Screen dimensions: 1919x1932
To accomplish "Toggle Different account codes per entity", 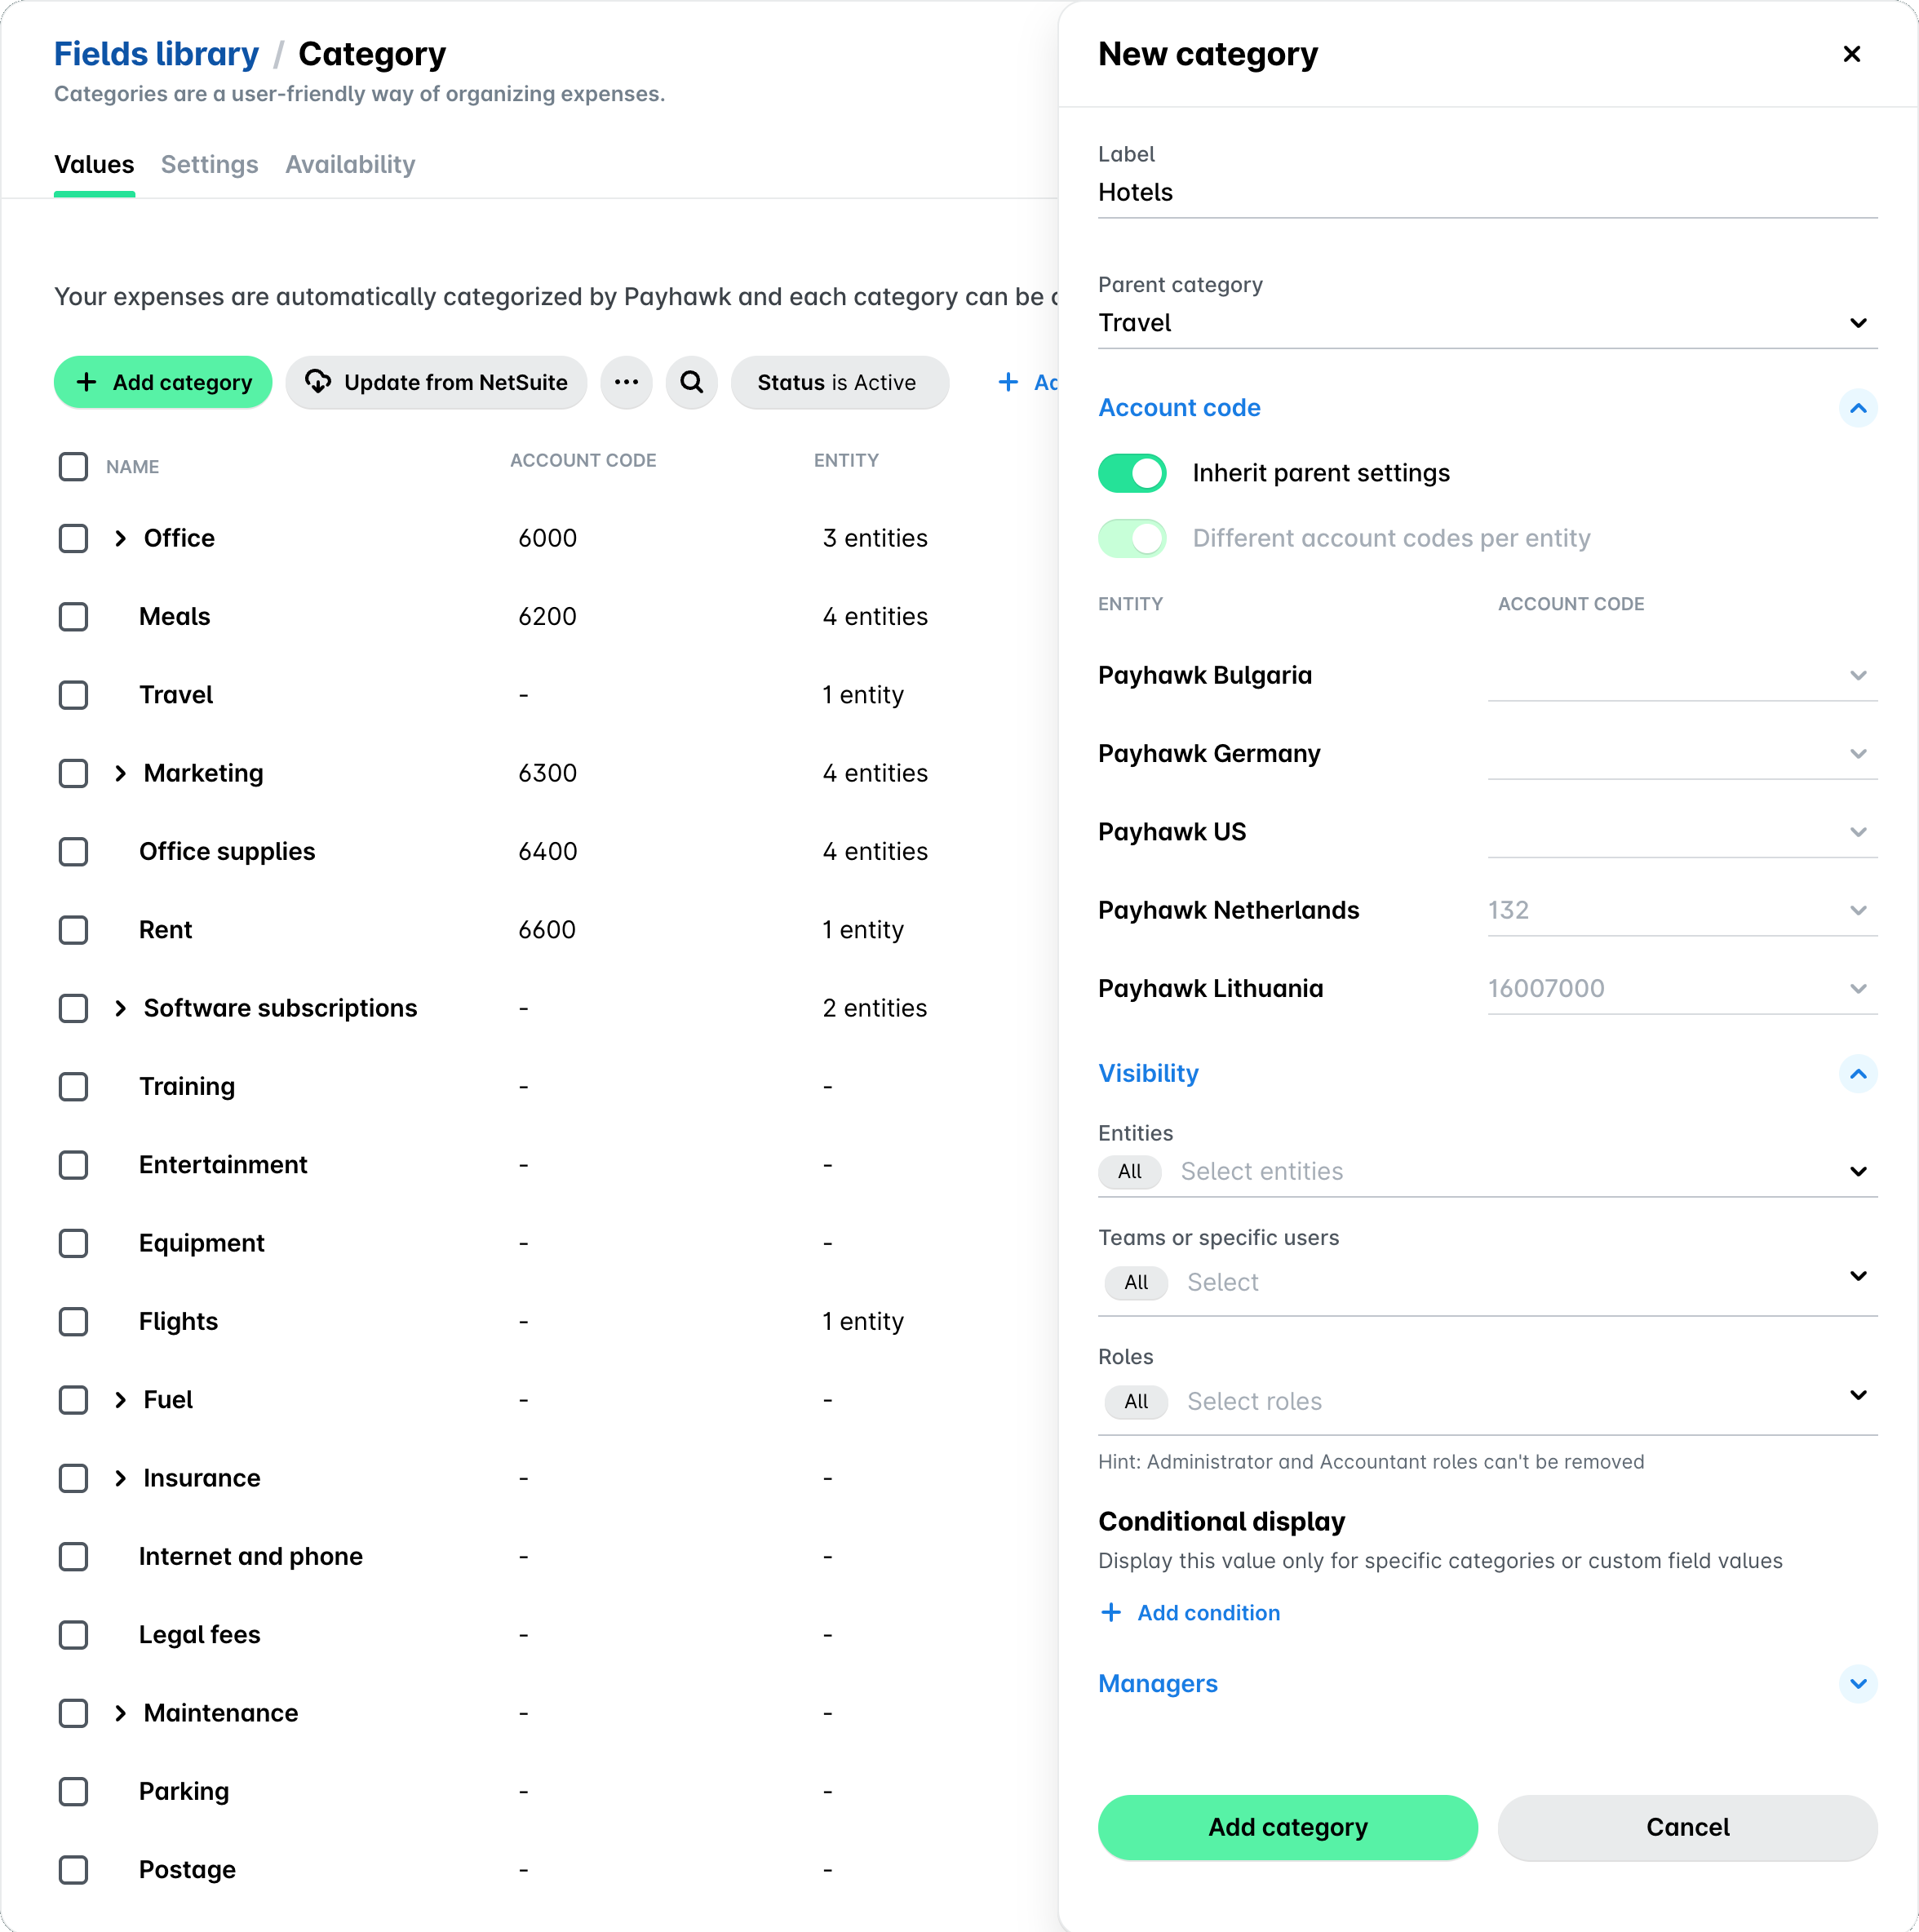I will 1132,538.
